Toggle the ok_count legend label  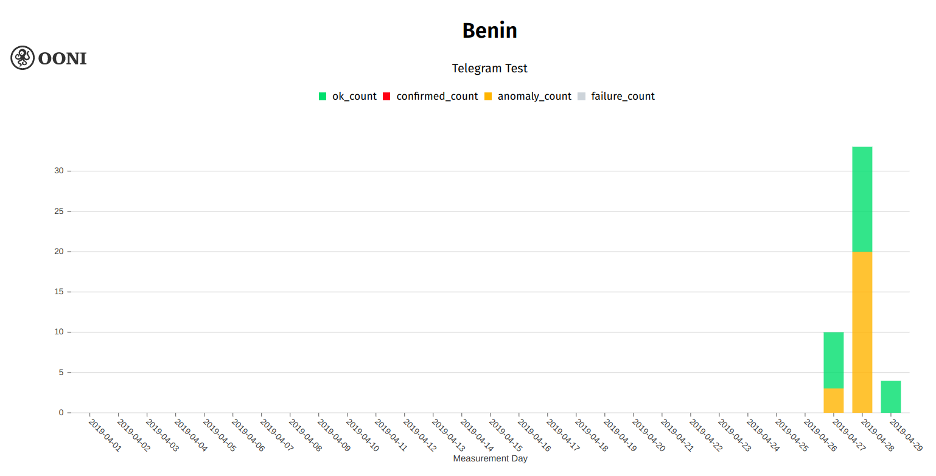point(355,96)
